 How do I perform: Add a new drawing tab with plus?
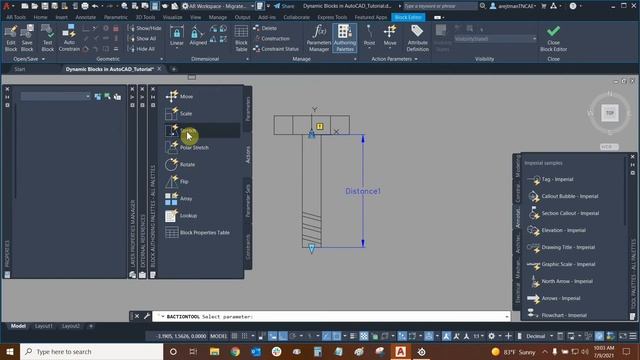click(x=174, y=69)
